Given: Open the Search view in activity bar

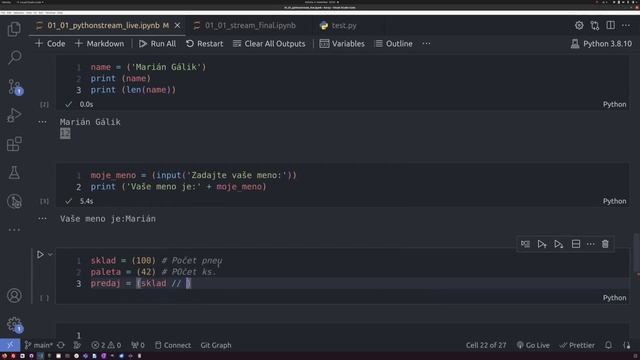Looking at the screenshot, I should (x=14, y=58).
